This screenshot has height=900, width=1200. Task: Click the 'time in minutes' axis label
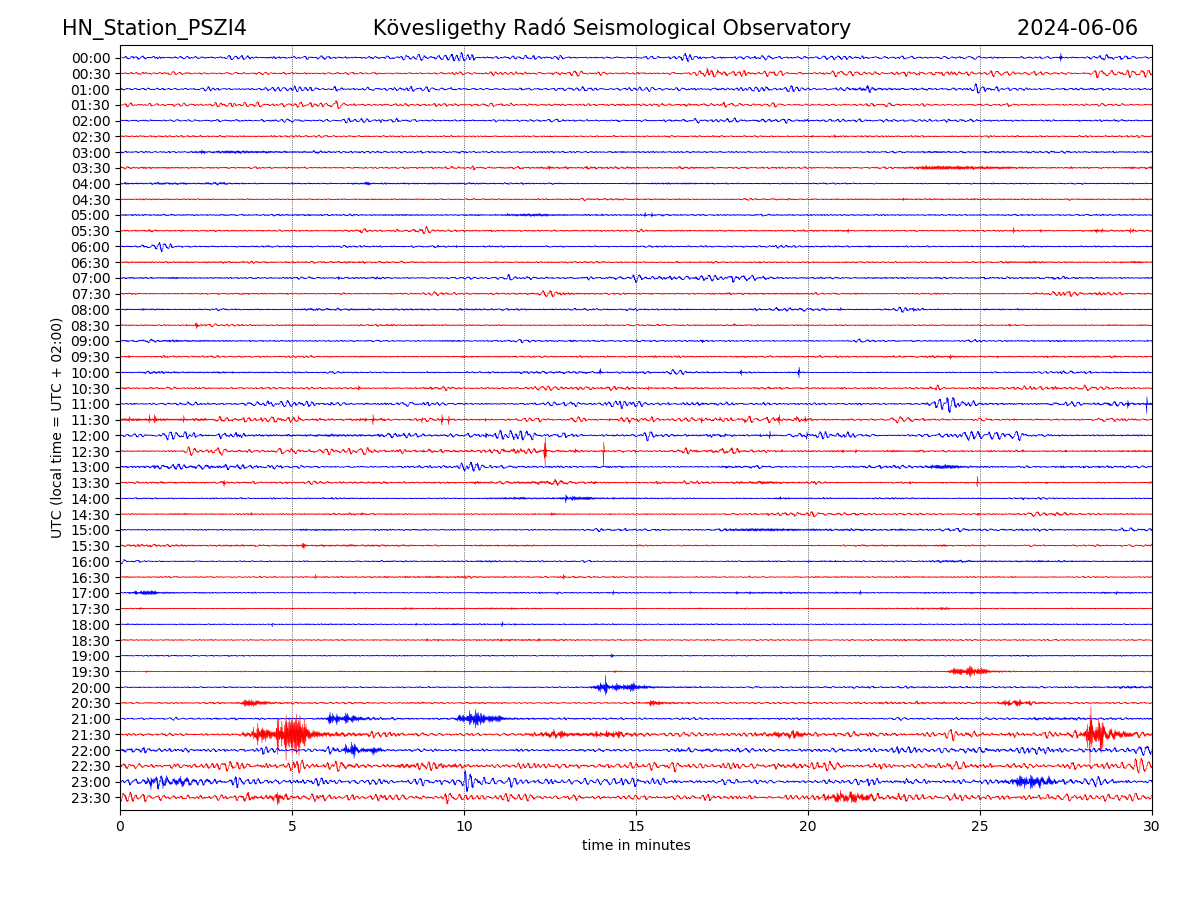(636, 846)
